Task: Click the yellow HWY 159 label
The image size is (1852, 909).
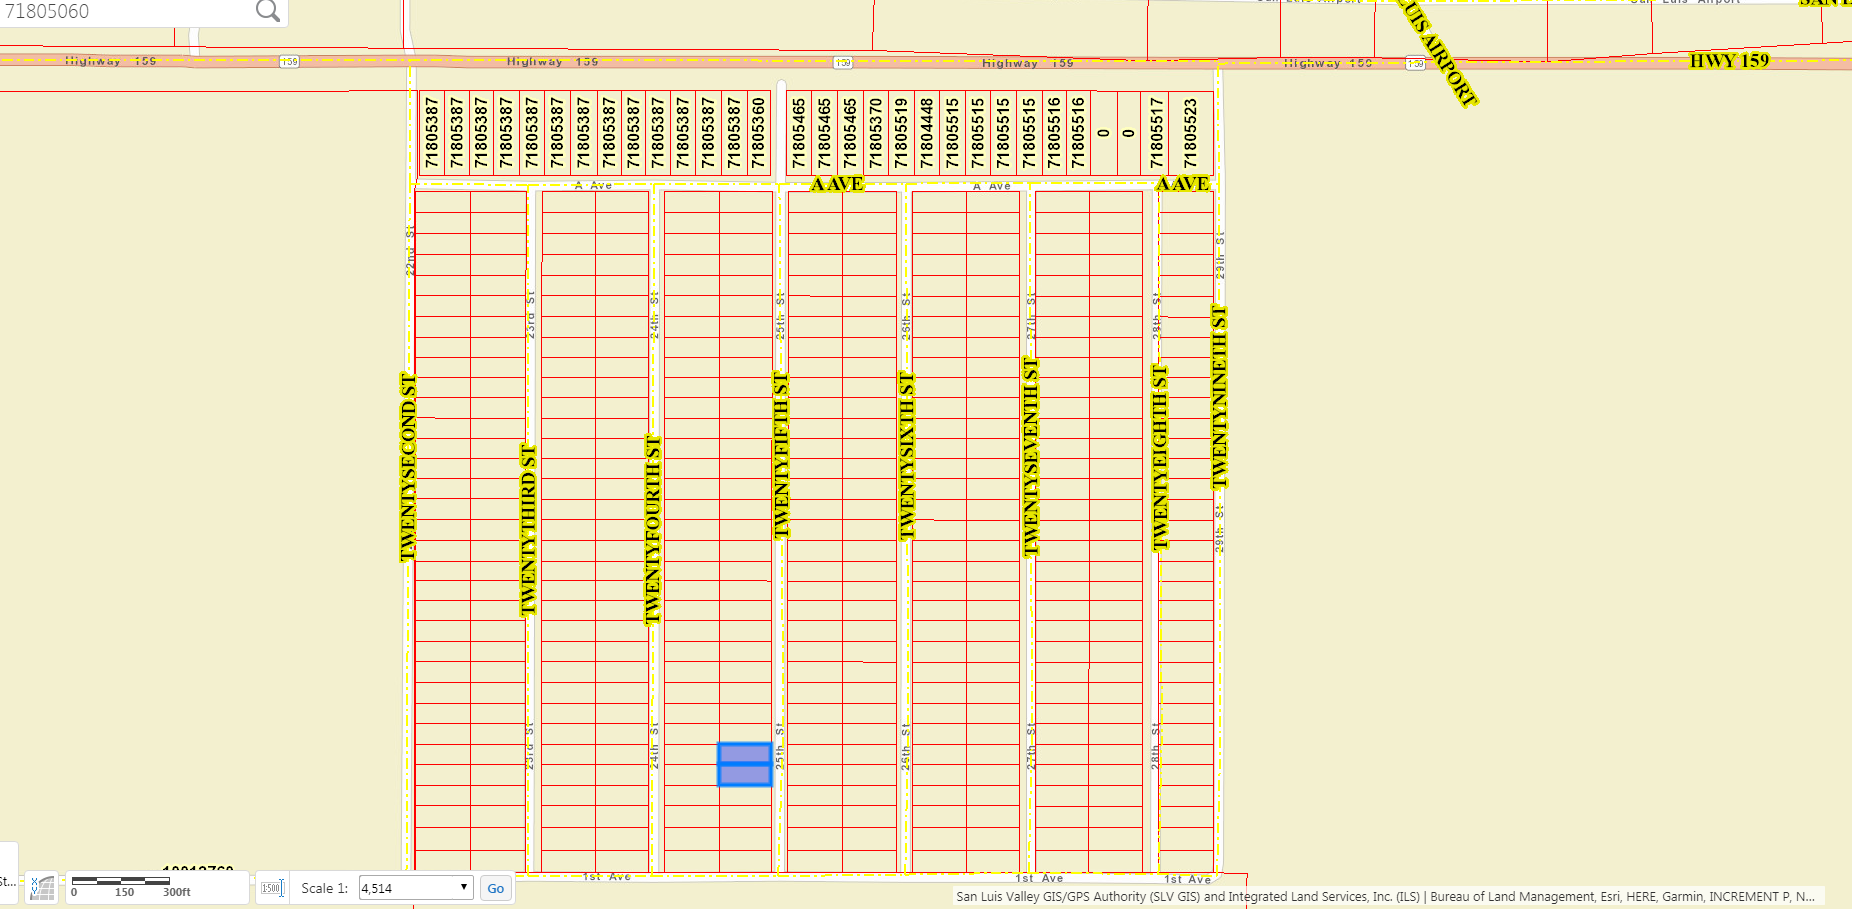Action: (x=1729, y=61)
